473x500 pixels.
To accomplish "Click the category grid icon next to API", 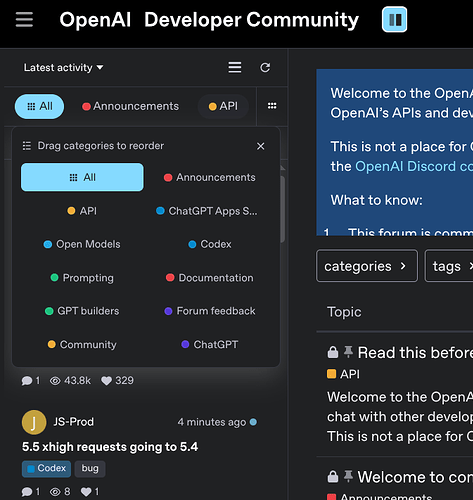I will tap(272, 106).
